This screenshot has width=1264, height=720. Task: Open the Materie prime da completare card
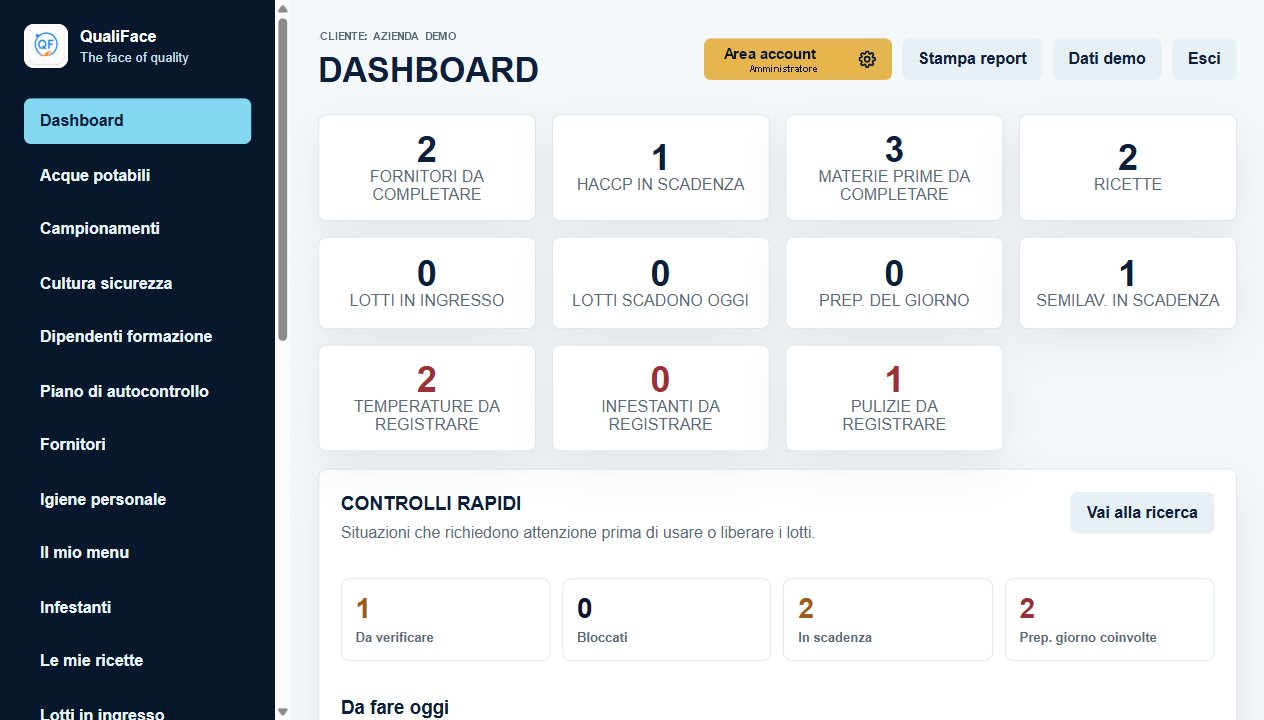(894, 168)
